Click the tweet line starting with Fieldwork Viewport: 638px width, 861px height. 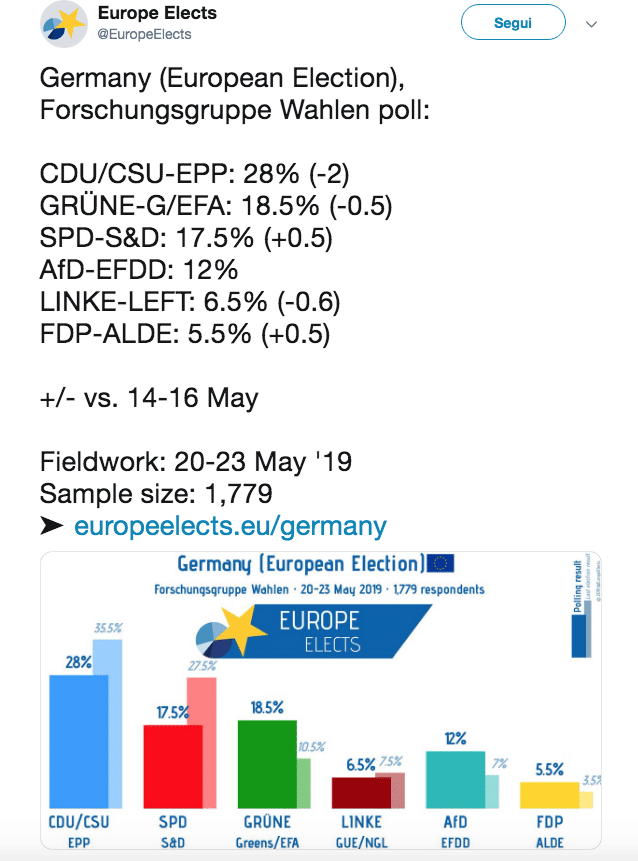pyautogui.click(x=195, y=463)
